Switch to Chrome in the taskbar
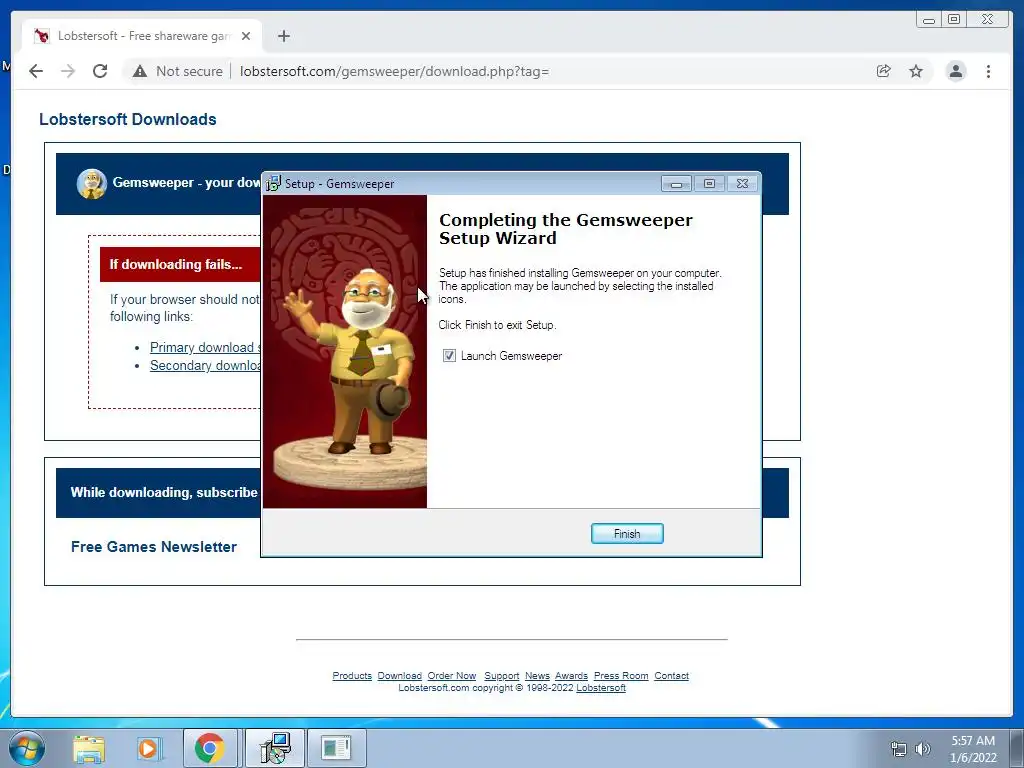1024x768 pixels. click(209, 748)
